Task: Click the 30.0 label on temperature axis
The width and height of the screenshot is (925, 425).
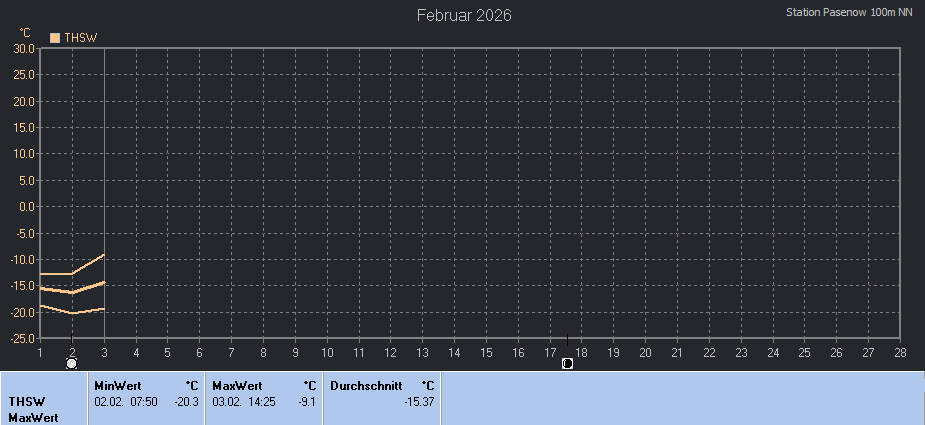Action: coord(24,48)
